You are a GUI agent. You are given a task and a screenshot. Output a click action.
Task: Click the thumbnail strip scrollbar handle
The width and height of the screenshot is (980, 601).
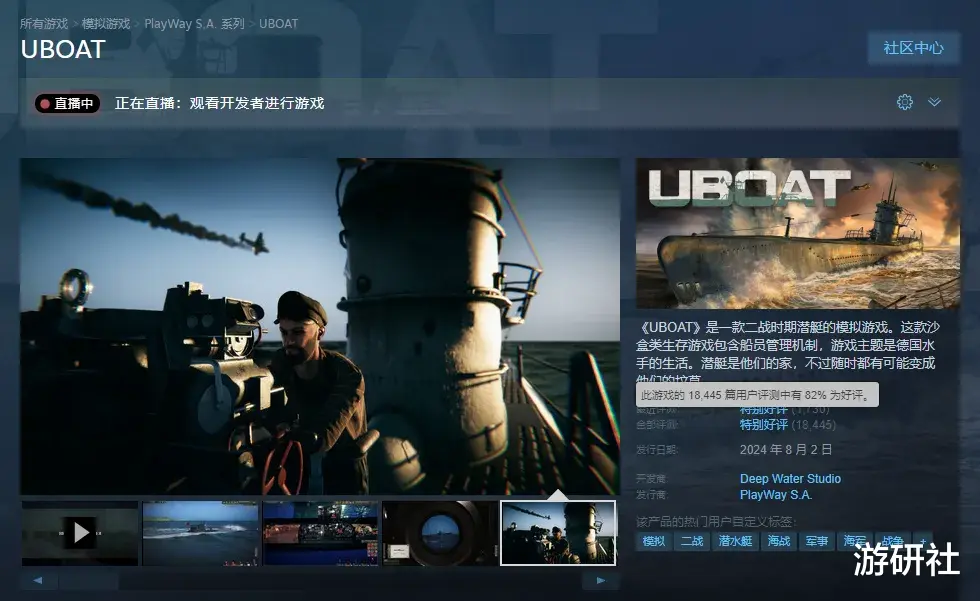point(89,580)
